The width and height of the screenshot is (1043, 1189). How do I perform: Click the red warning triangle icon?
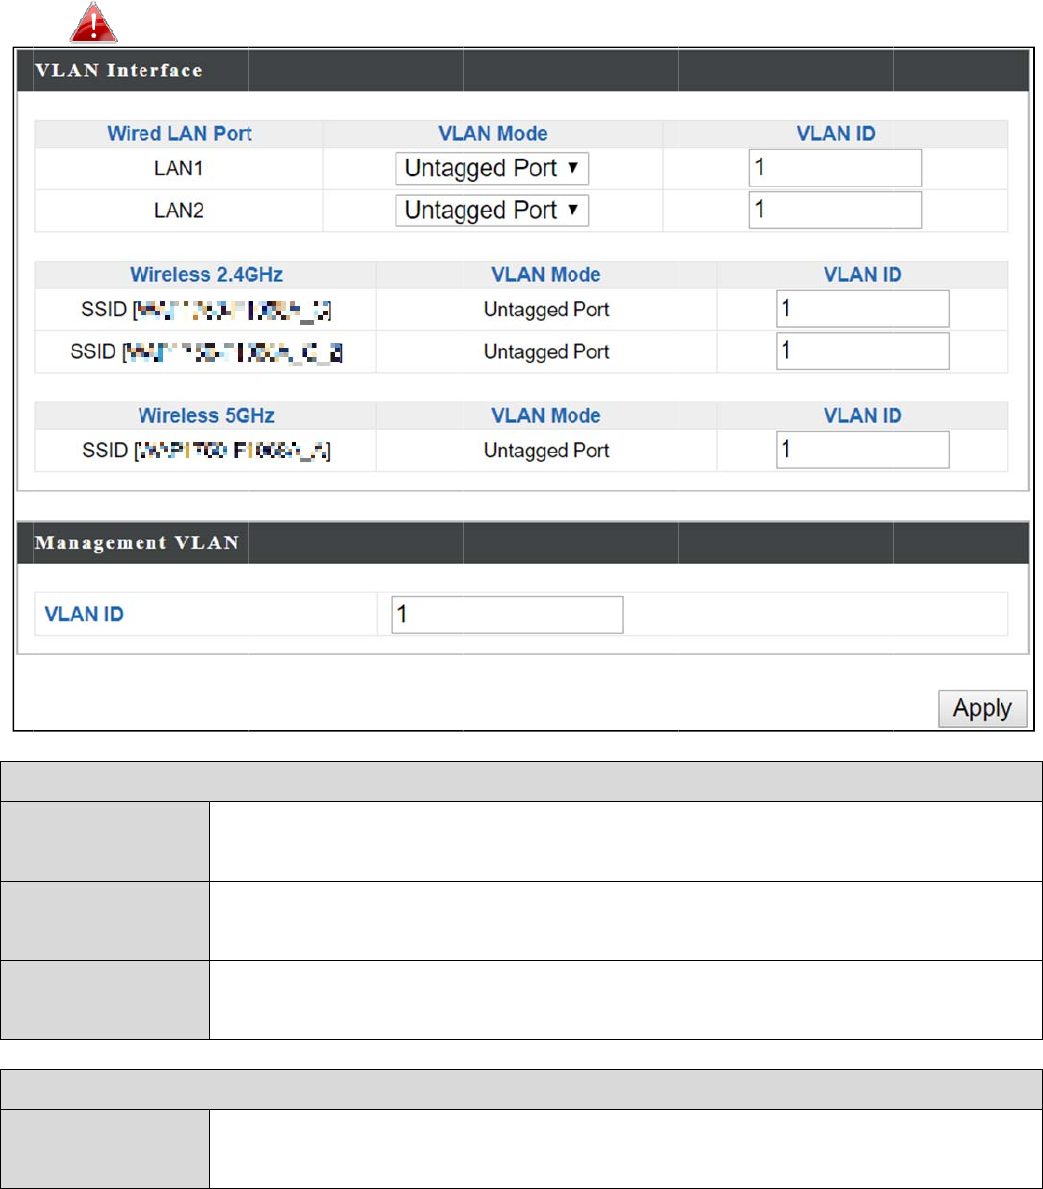pos(93,23)
